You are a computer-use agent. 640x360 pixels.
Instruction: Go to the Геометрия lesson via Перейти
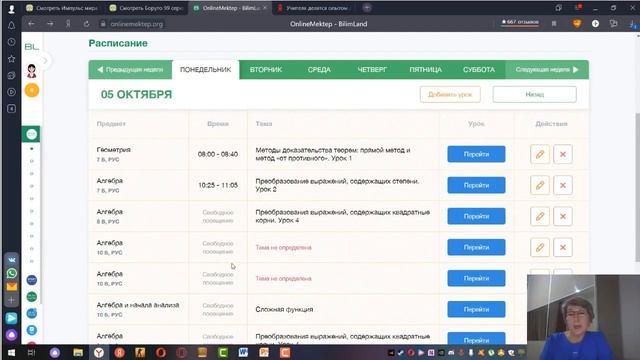tap(476, 154)
